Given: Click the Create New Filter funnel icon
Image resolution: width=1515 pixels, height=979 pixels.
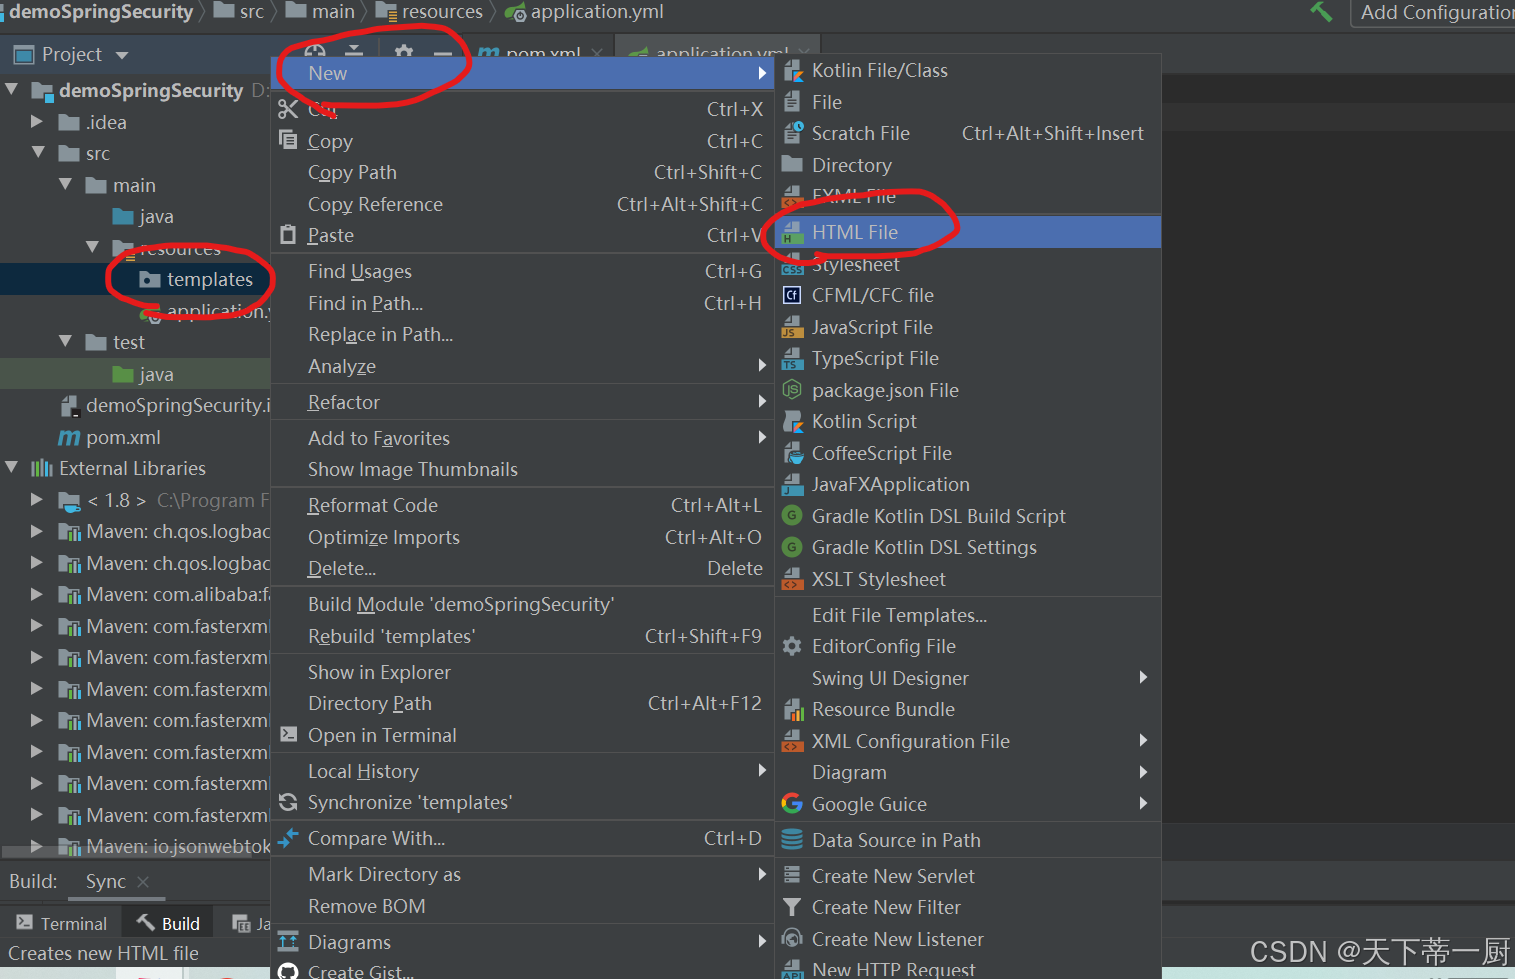Looking at the screenshot, I should (x=793, y=907).
